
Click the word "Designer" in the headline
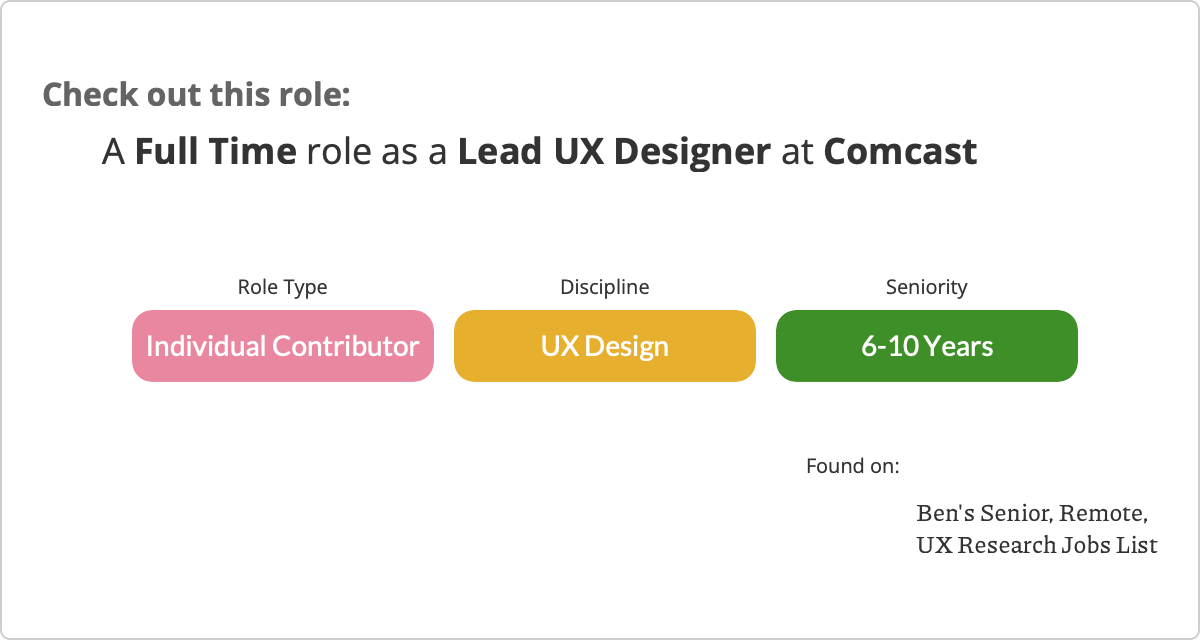point(692,152)
